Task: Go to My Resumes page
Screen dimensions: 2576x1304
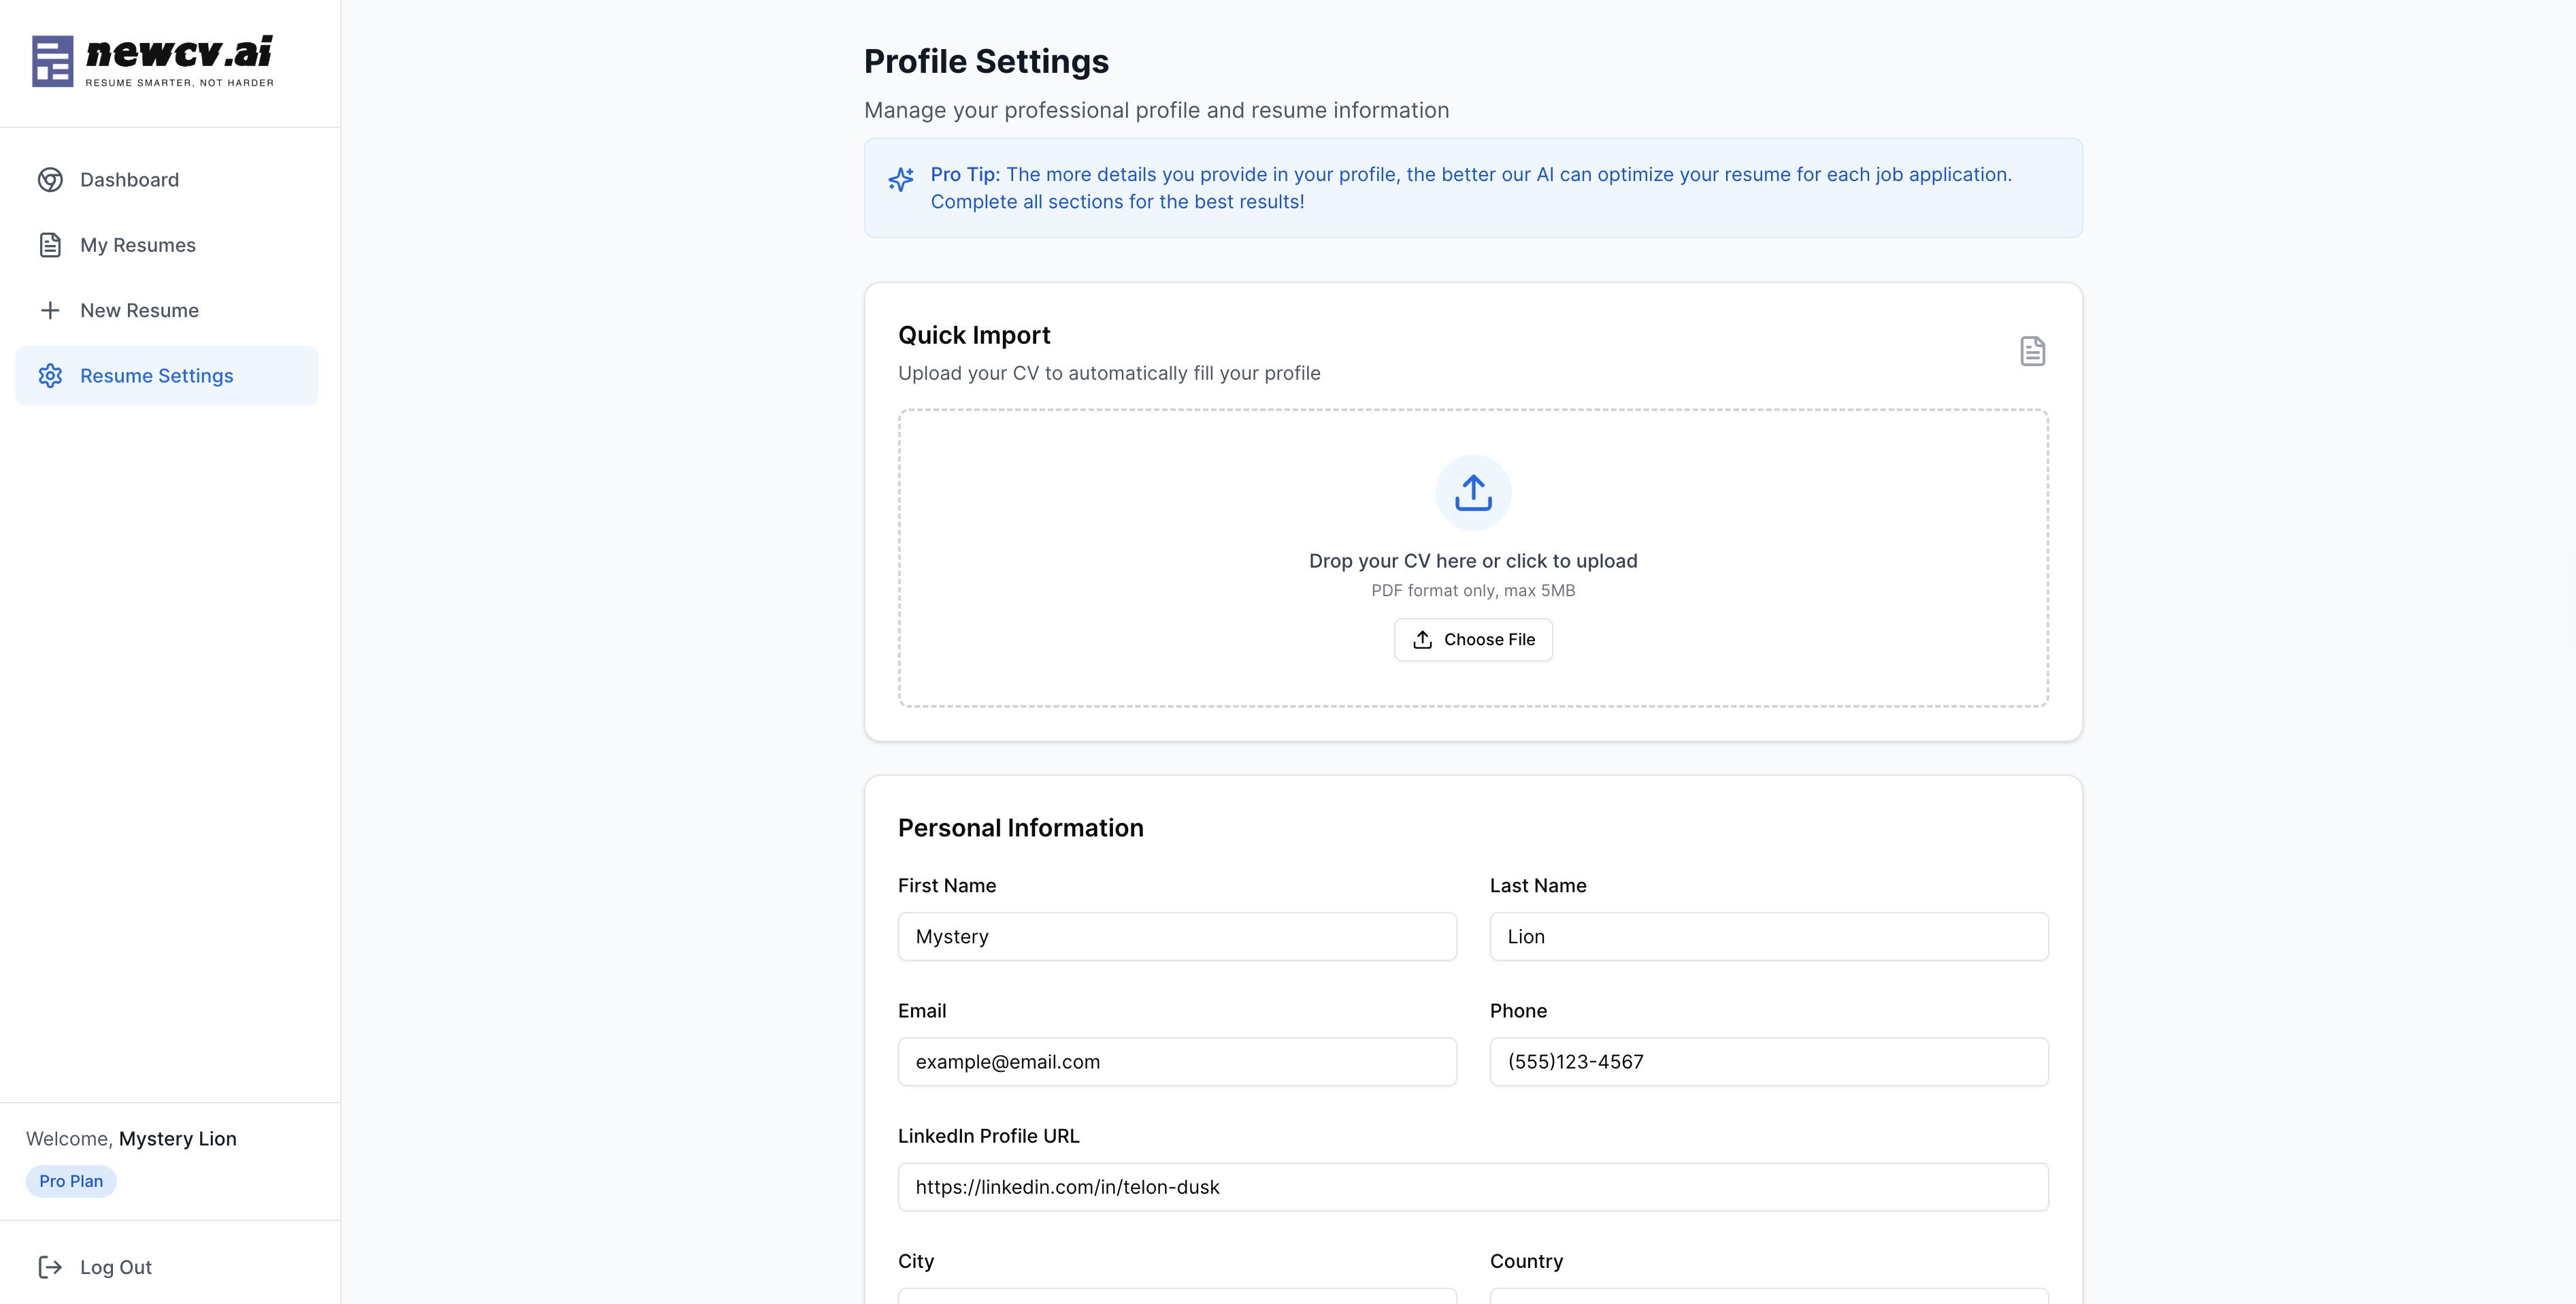Action: (138, 245)
